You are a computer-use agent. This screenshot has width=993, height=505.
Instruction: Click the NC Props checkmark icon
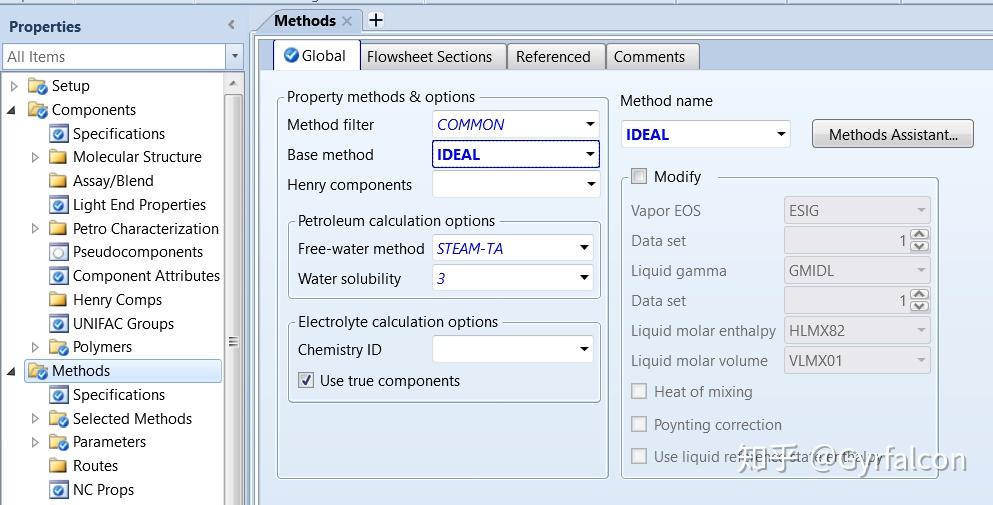click(x=59, y=490)
